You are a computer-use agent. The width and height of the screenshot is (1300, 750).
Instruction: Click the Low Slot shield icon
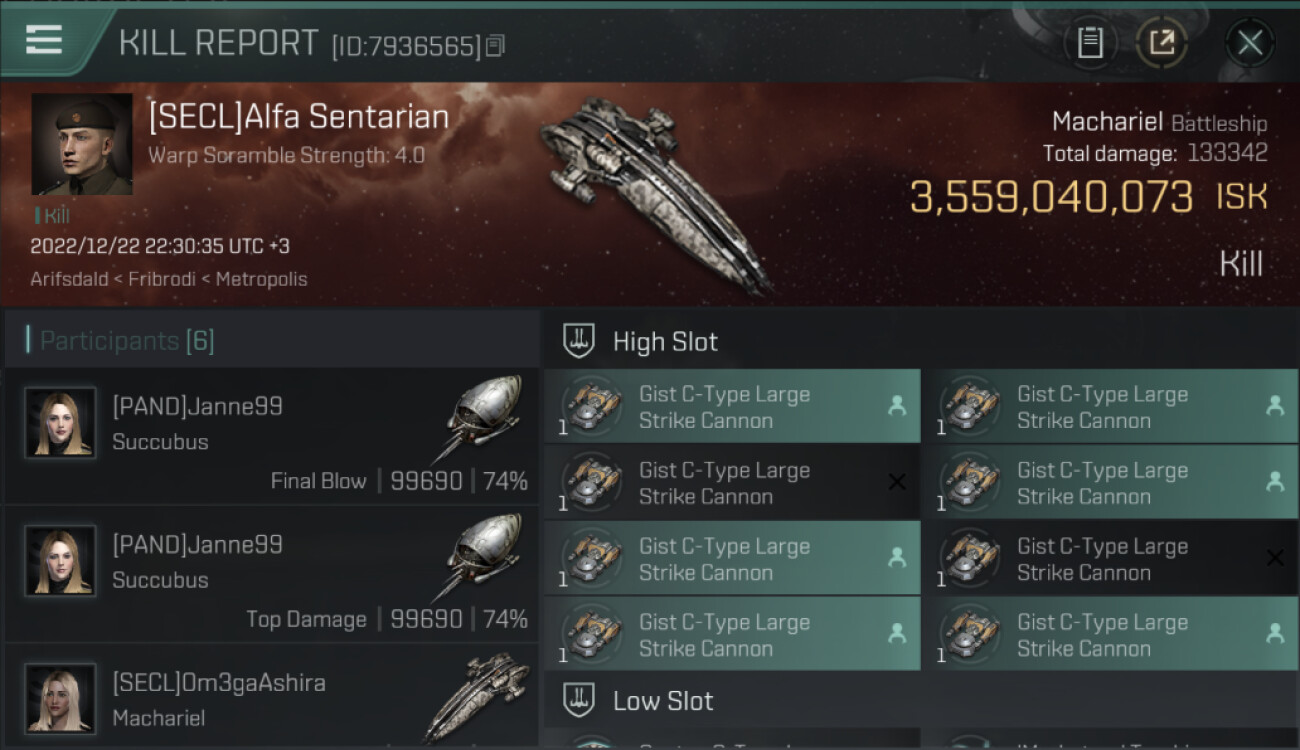pos(580,700)
